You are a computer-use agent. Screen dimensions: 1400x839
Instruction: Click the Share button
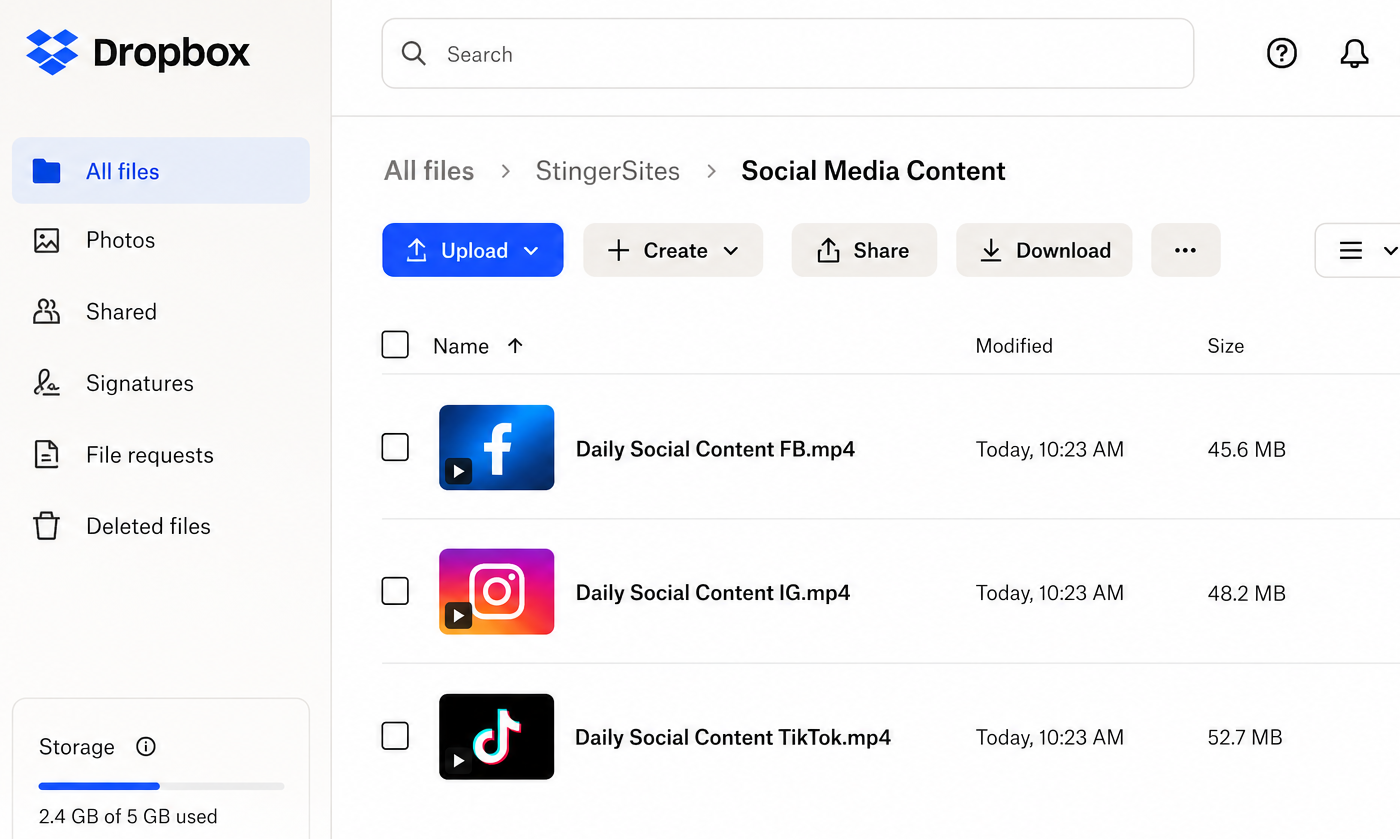point(864,250)
